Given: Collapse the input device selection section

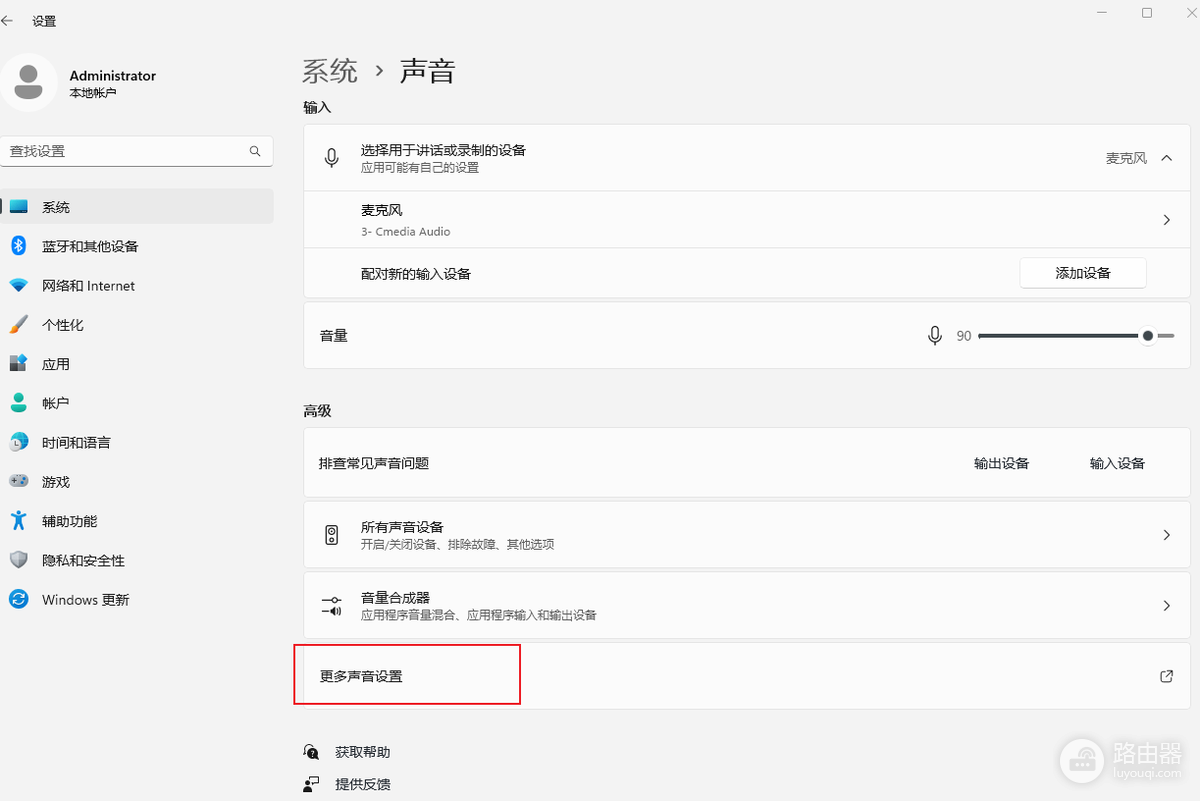Looking at the screenshot, I should pyautogui.click(x=1166, y=158).
